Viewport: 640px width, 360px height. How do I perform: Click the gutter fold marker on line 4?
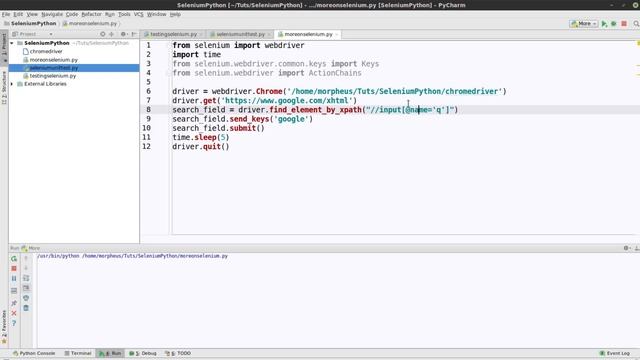click(167, 73)
